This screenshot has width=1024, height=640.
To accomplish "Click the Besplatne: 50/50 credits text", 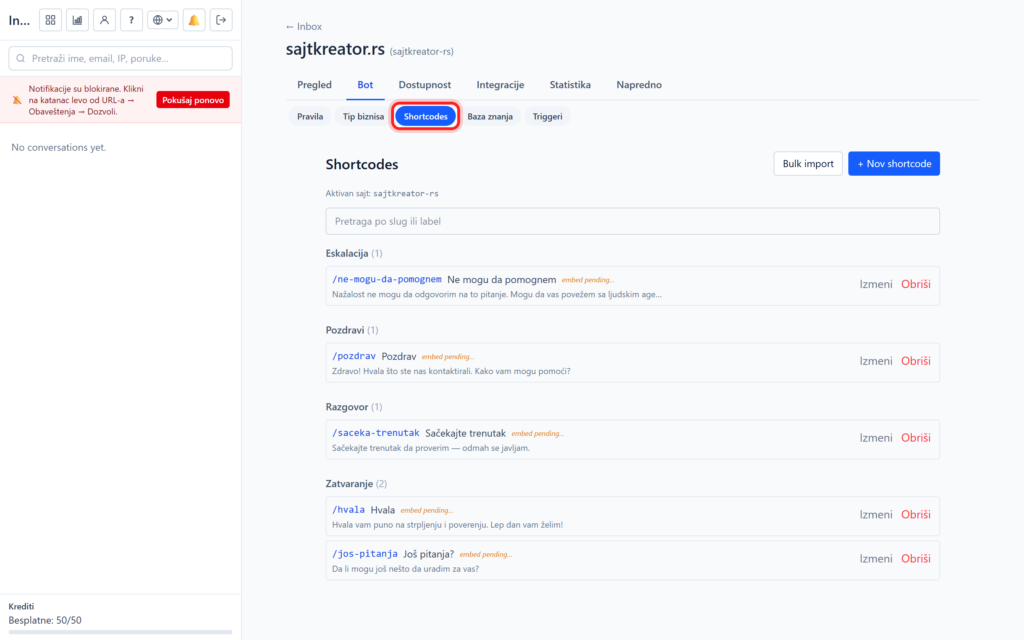I will click(45, 620).
